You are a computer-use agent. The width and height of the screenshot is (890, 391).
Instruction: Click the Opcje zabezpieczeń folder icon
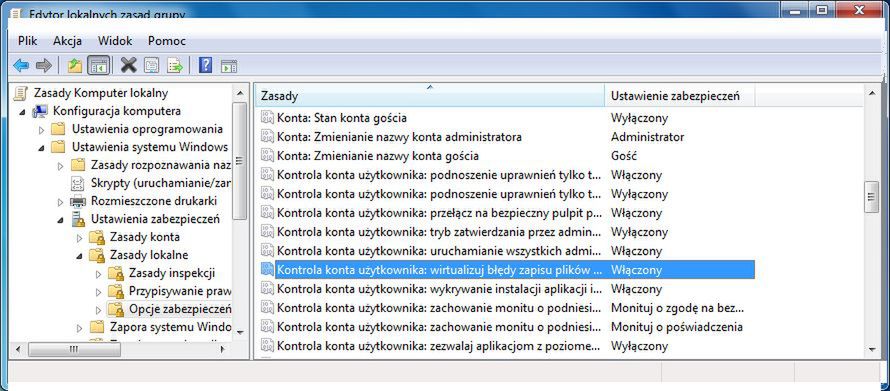116,309
